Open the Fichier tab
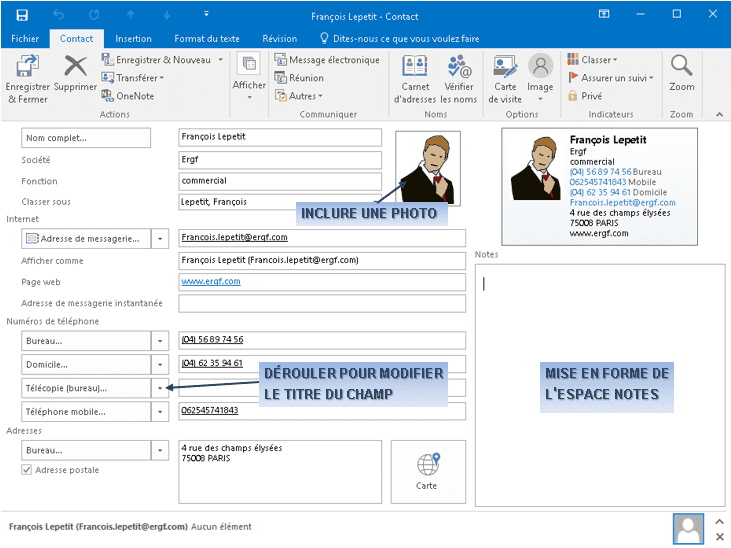Screen dimensions: 731x548 (x=25, y=39)
